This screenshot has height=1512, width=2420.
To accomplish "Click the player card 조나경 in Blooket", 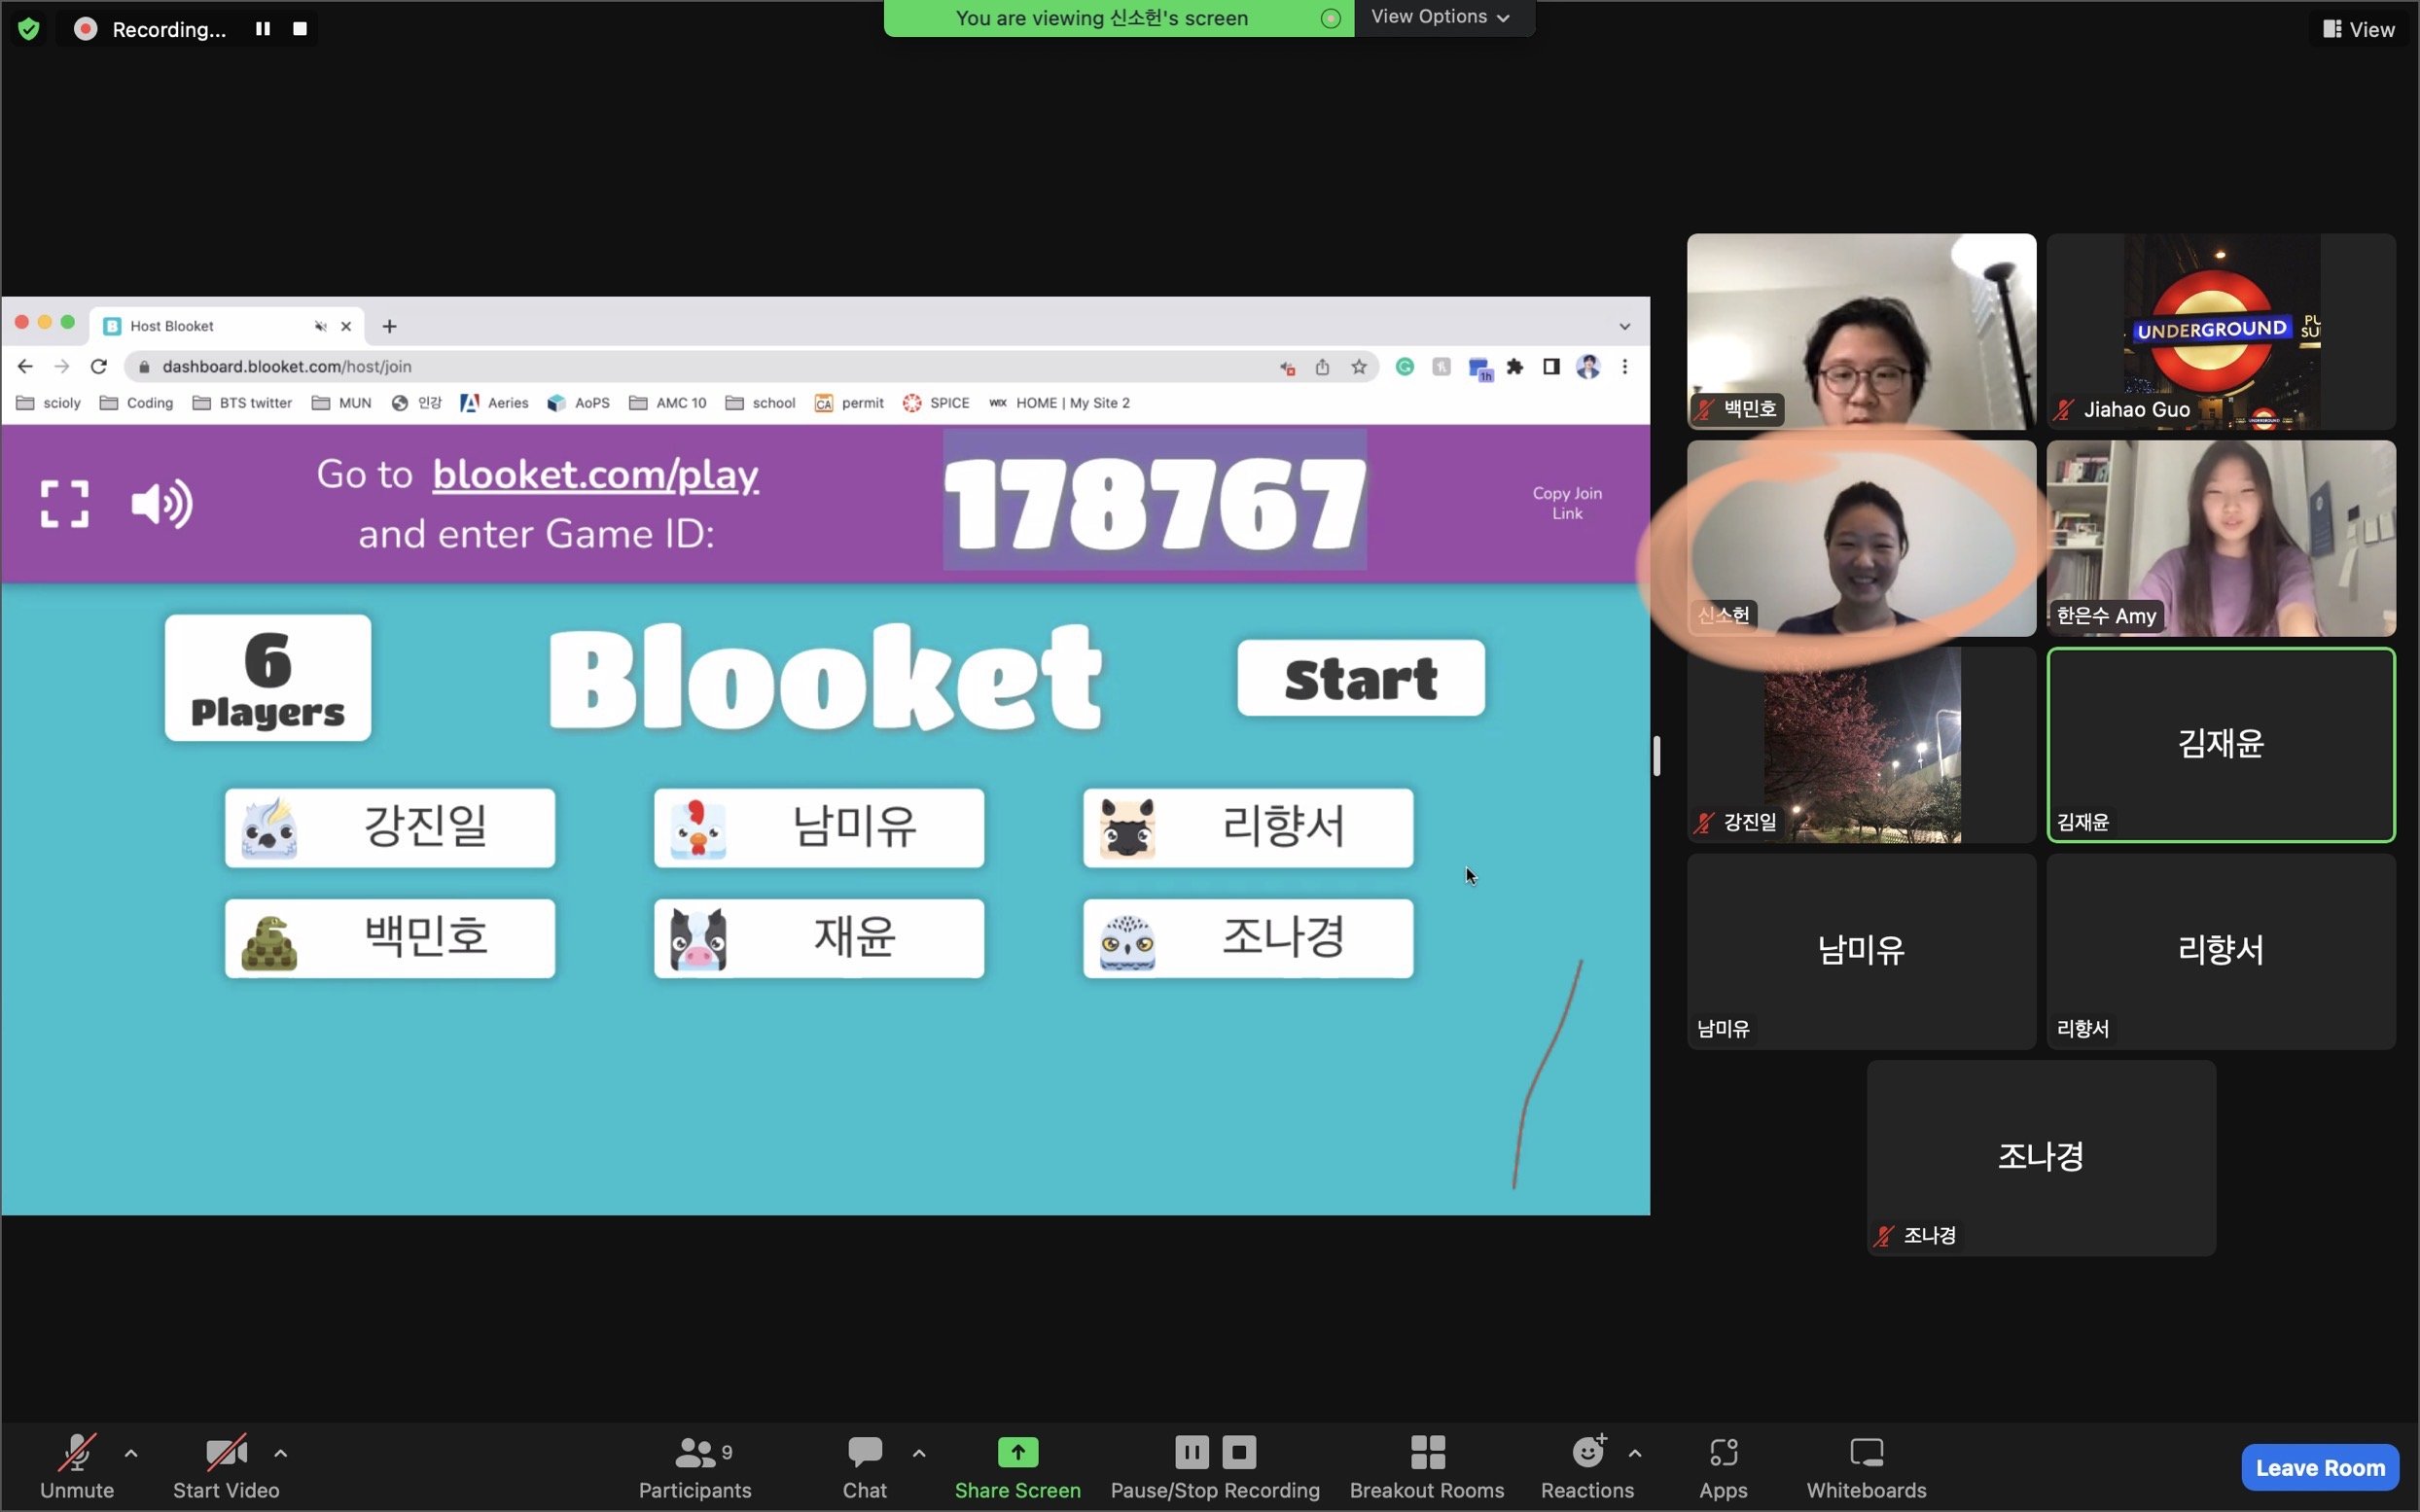I will 1248,938.
